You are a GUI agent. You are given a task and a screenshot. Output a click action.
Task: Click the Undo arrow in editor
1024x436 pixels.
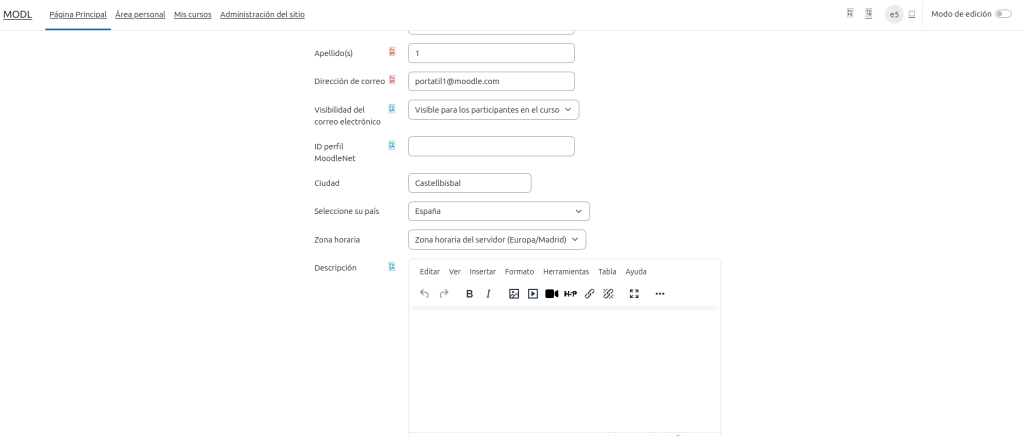(424, 294)
